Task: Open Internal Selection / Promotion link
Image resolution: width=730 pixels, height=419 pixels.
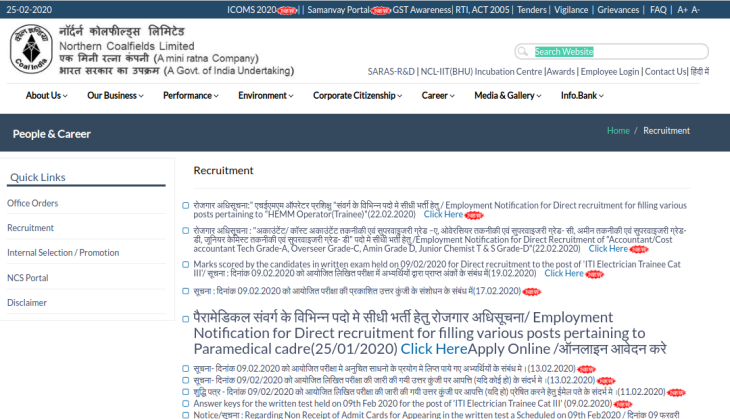Action: tap(63, 252)
